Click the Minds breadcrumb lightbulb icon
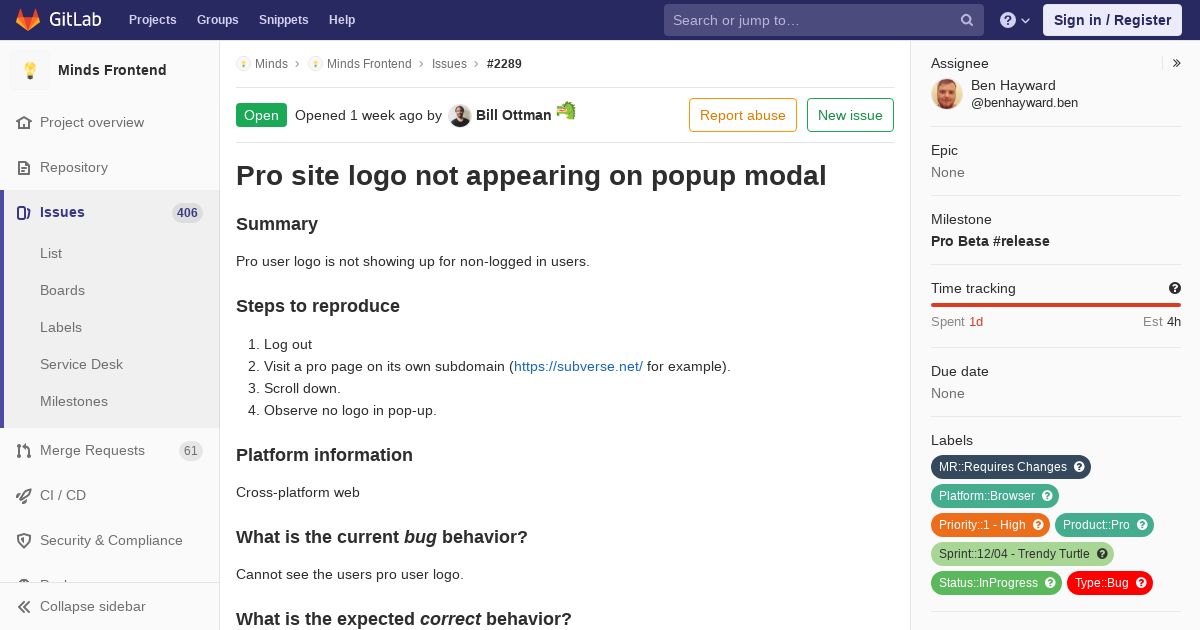Image resolution: width=1200 pixels, height=630 pixels. tap(243, 64)
